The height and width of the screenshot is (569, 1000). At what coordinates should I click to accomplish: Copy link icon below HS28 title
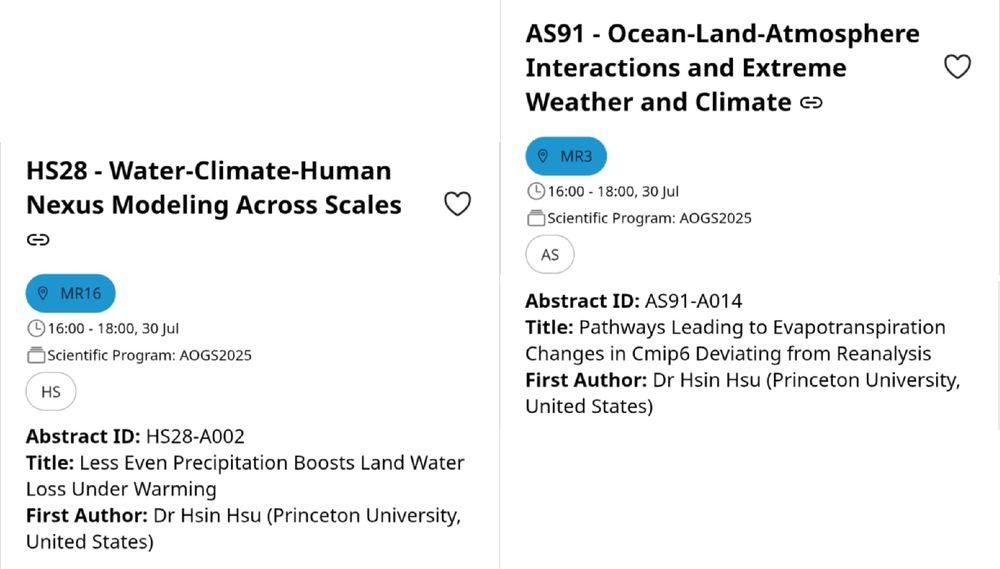coord(38,240)
